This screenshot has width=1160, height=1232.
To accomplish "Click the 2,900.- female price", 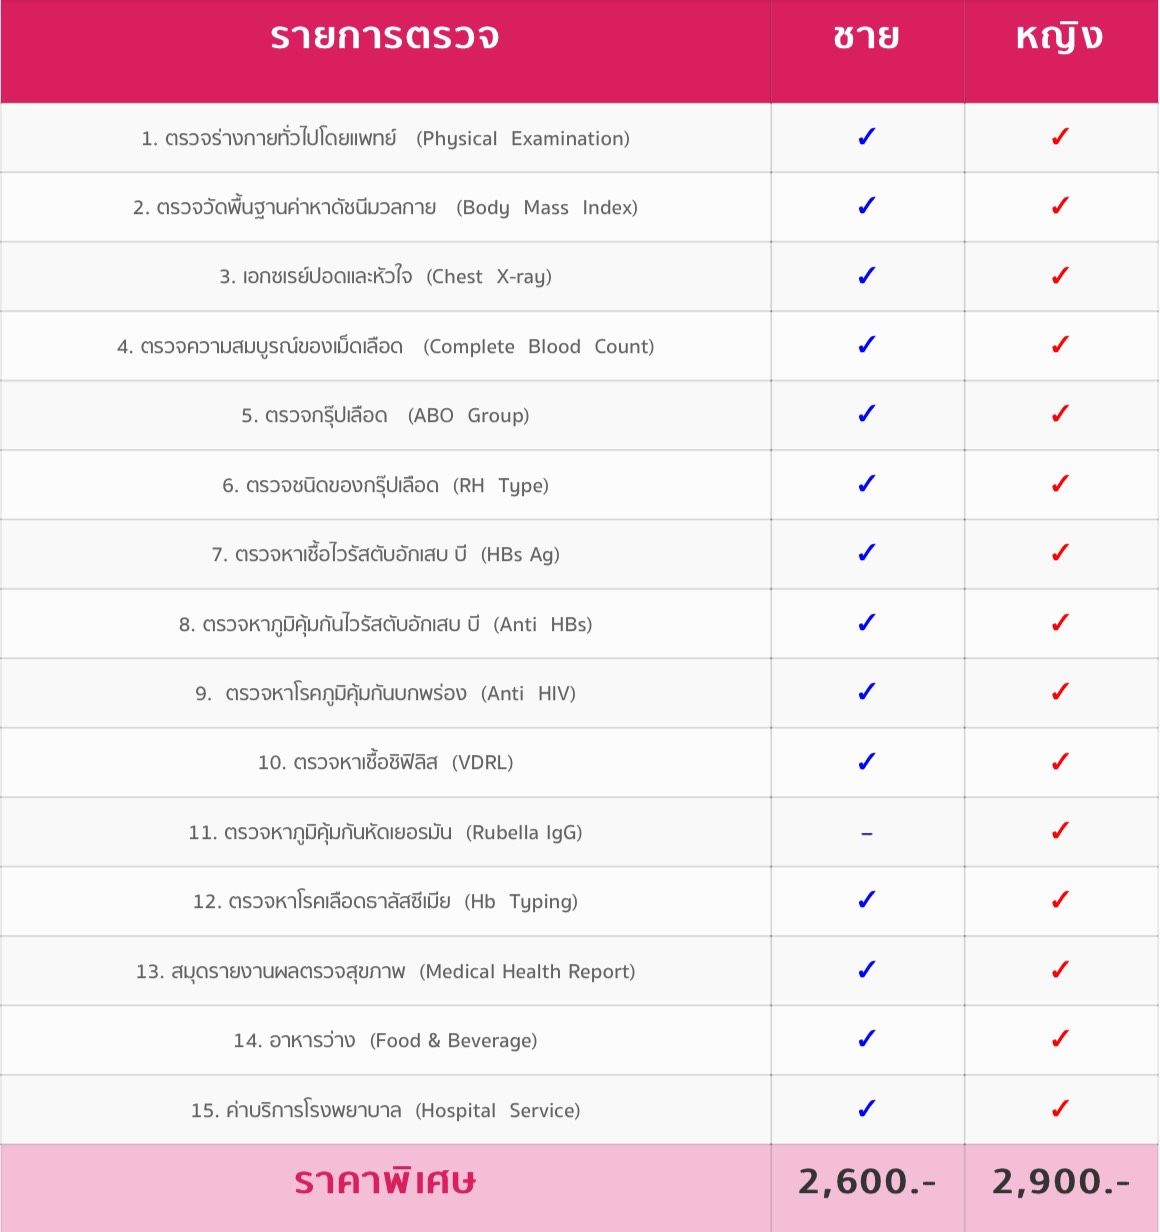I will [x=1060, y=1182].
